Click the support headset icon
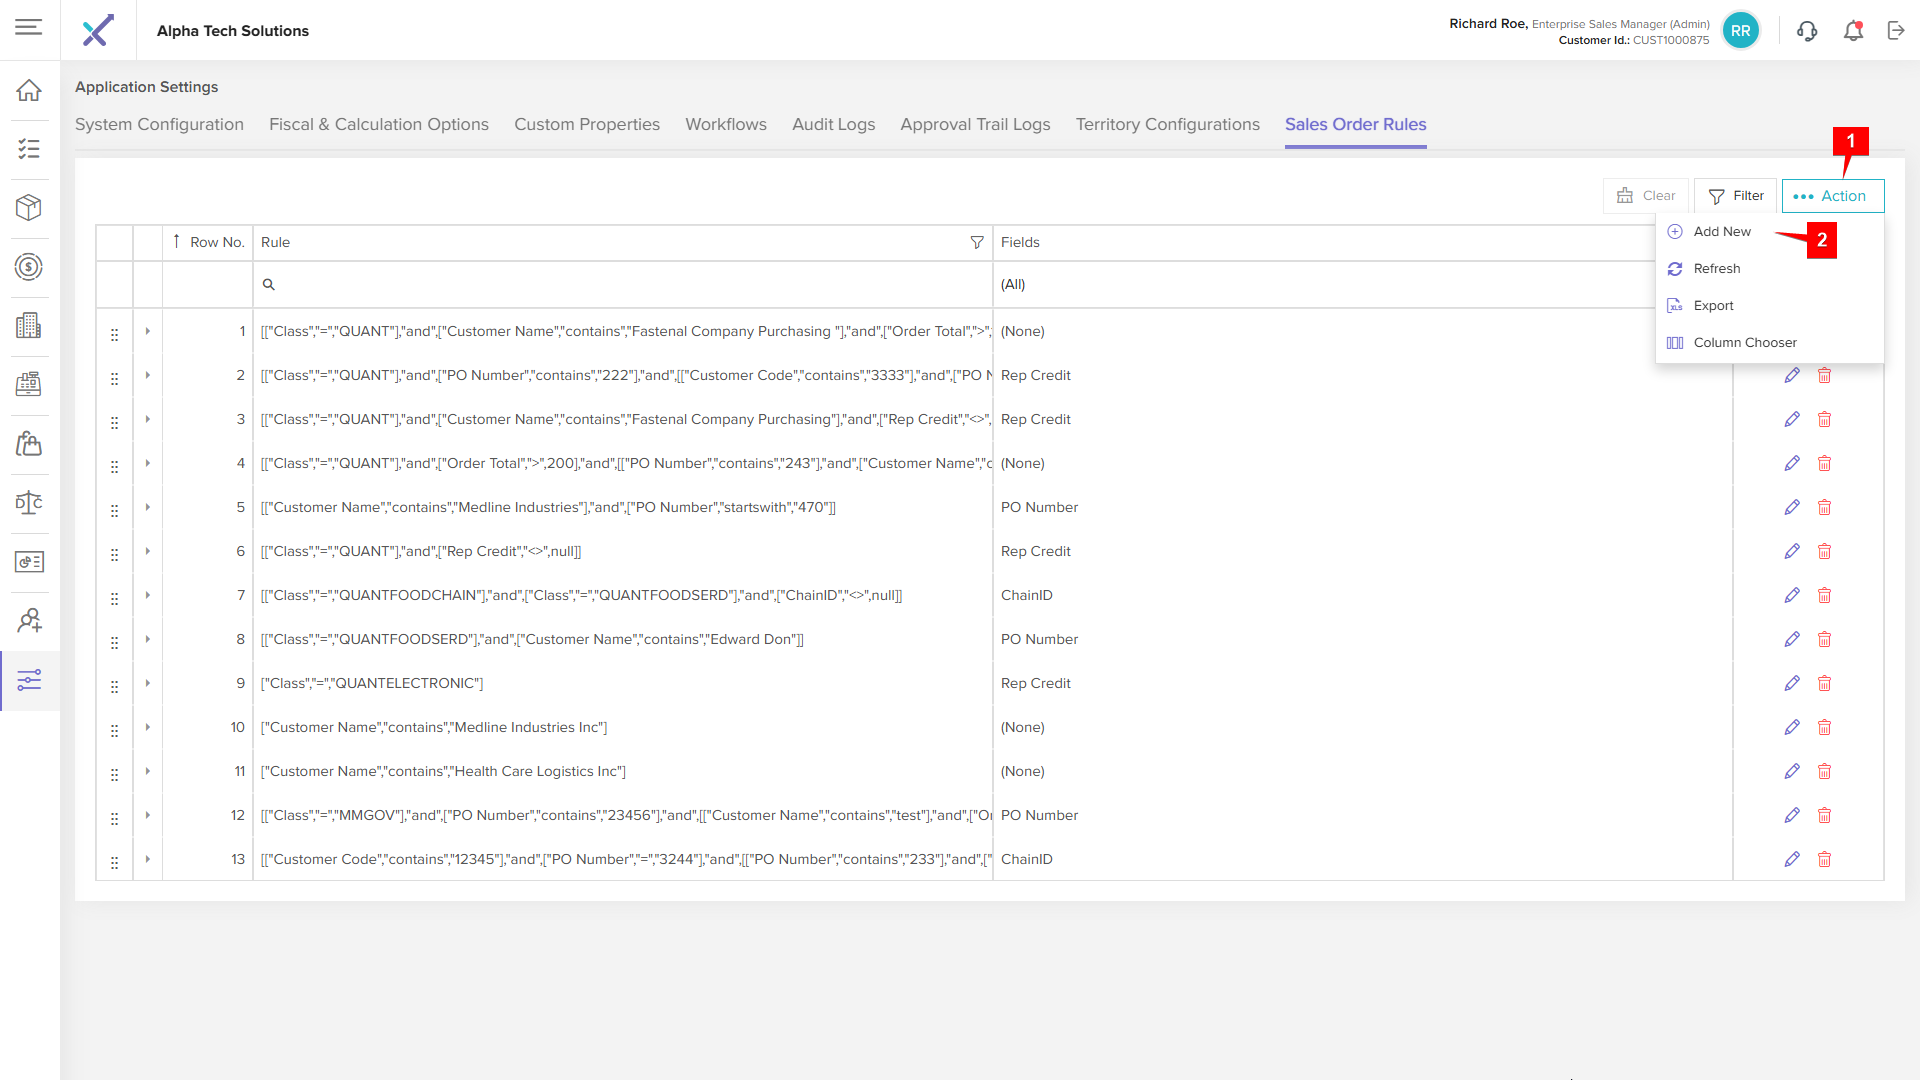This screenshot has height=1080, width=1920. [x=1807, y=31]
